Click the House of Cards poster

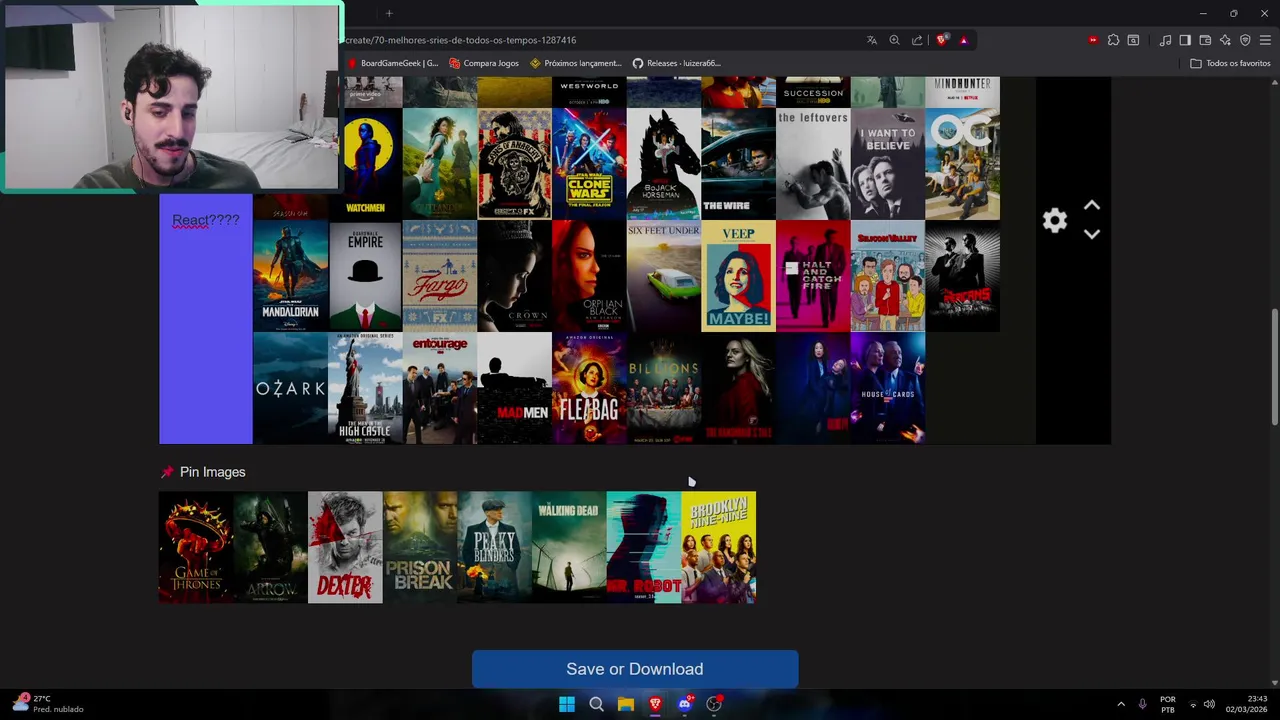tap(888, 388)
